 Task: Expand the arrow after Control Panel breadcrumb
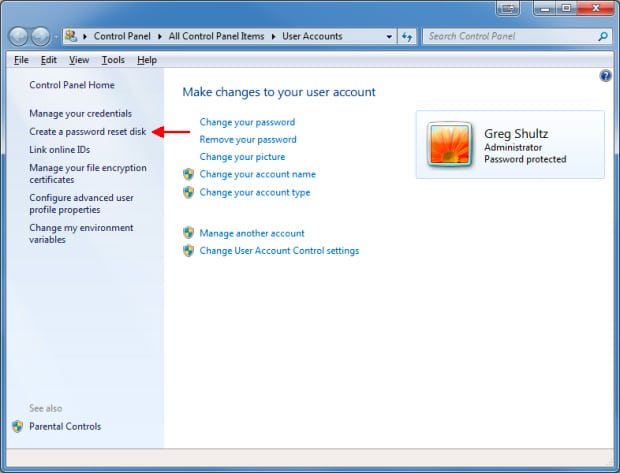(x=160, y=36)
